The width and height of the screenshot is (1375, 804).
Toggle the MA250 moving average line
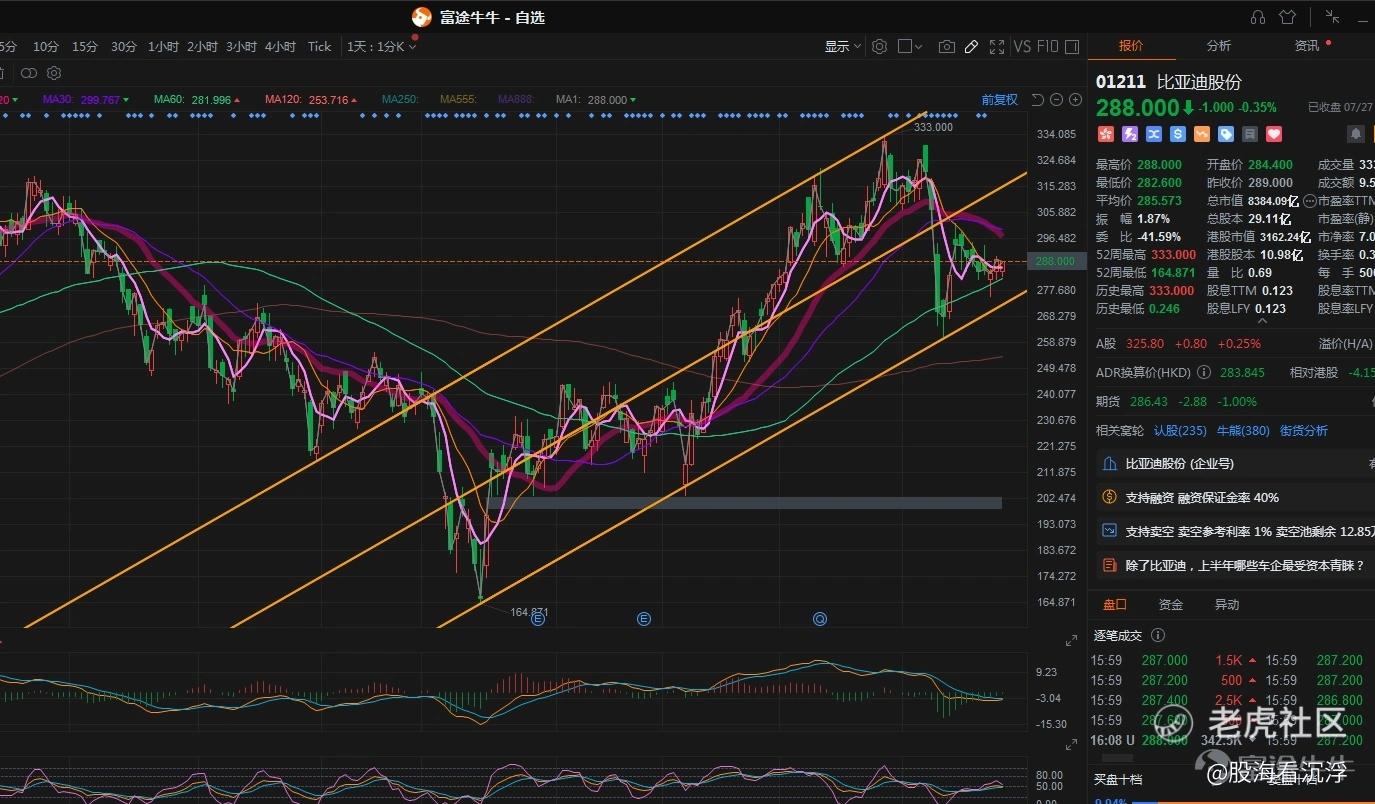pyautogui.click(x=400, y=100)
